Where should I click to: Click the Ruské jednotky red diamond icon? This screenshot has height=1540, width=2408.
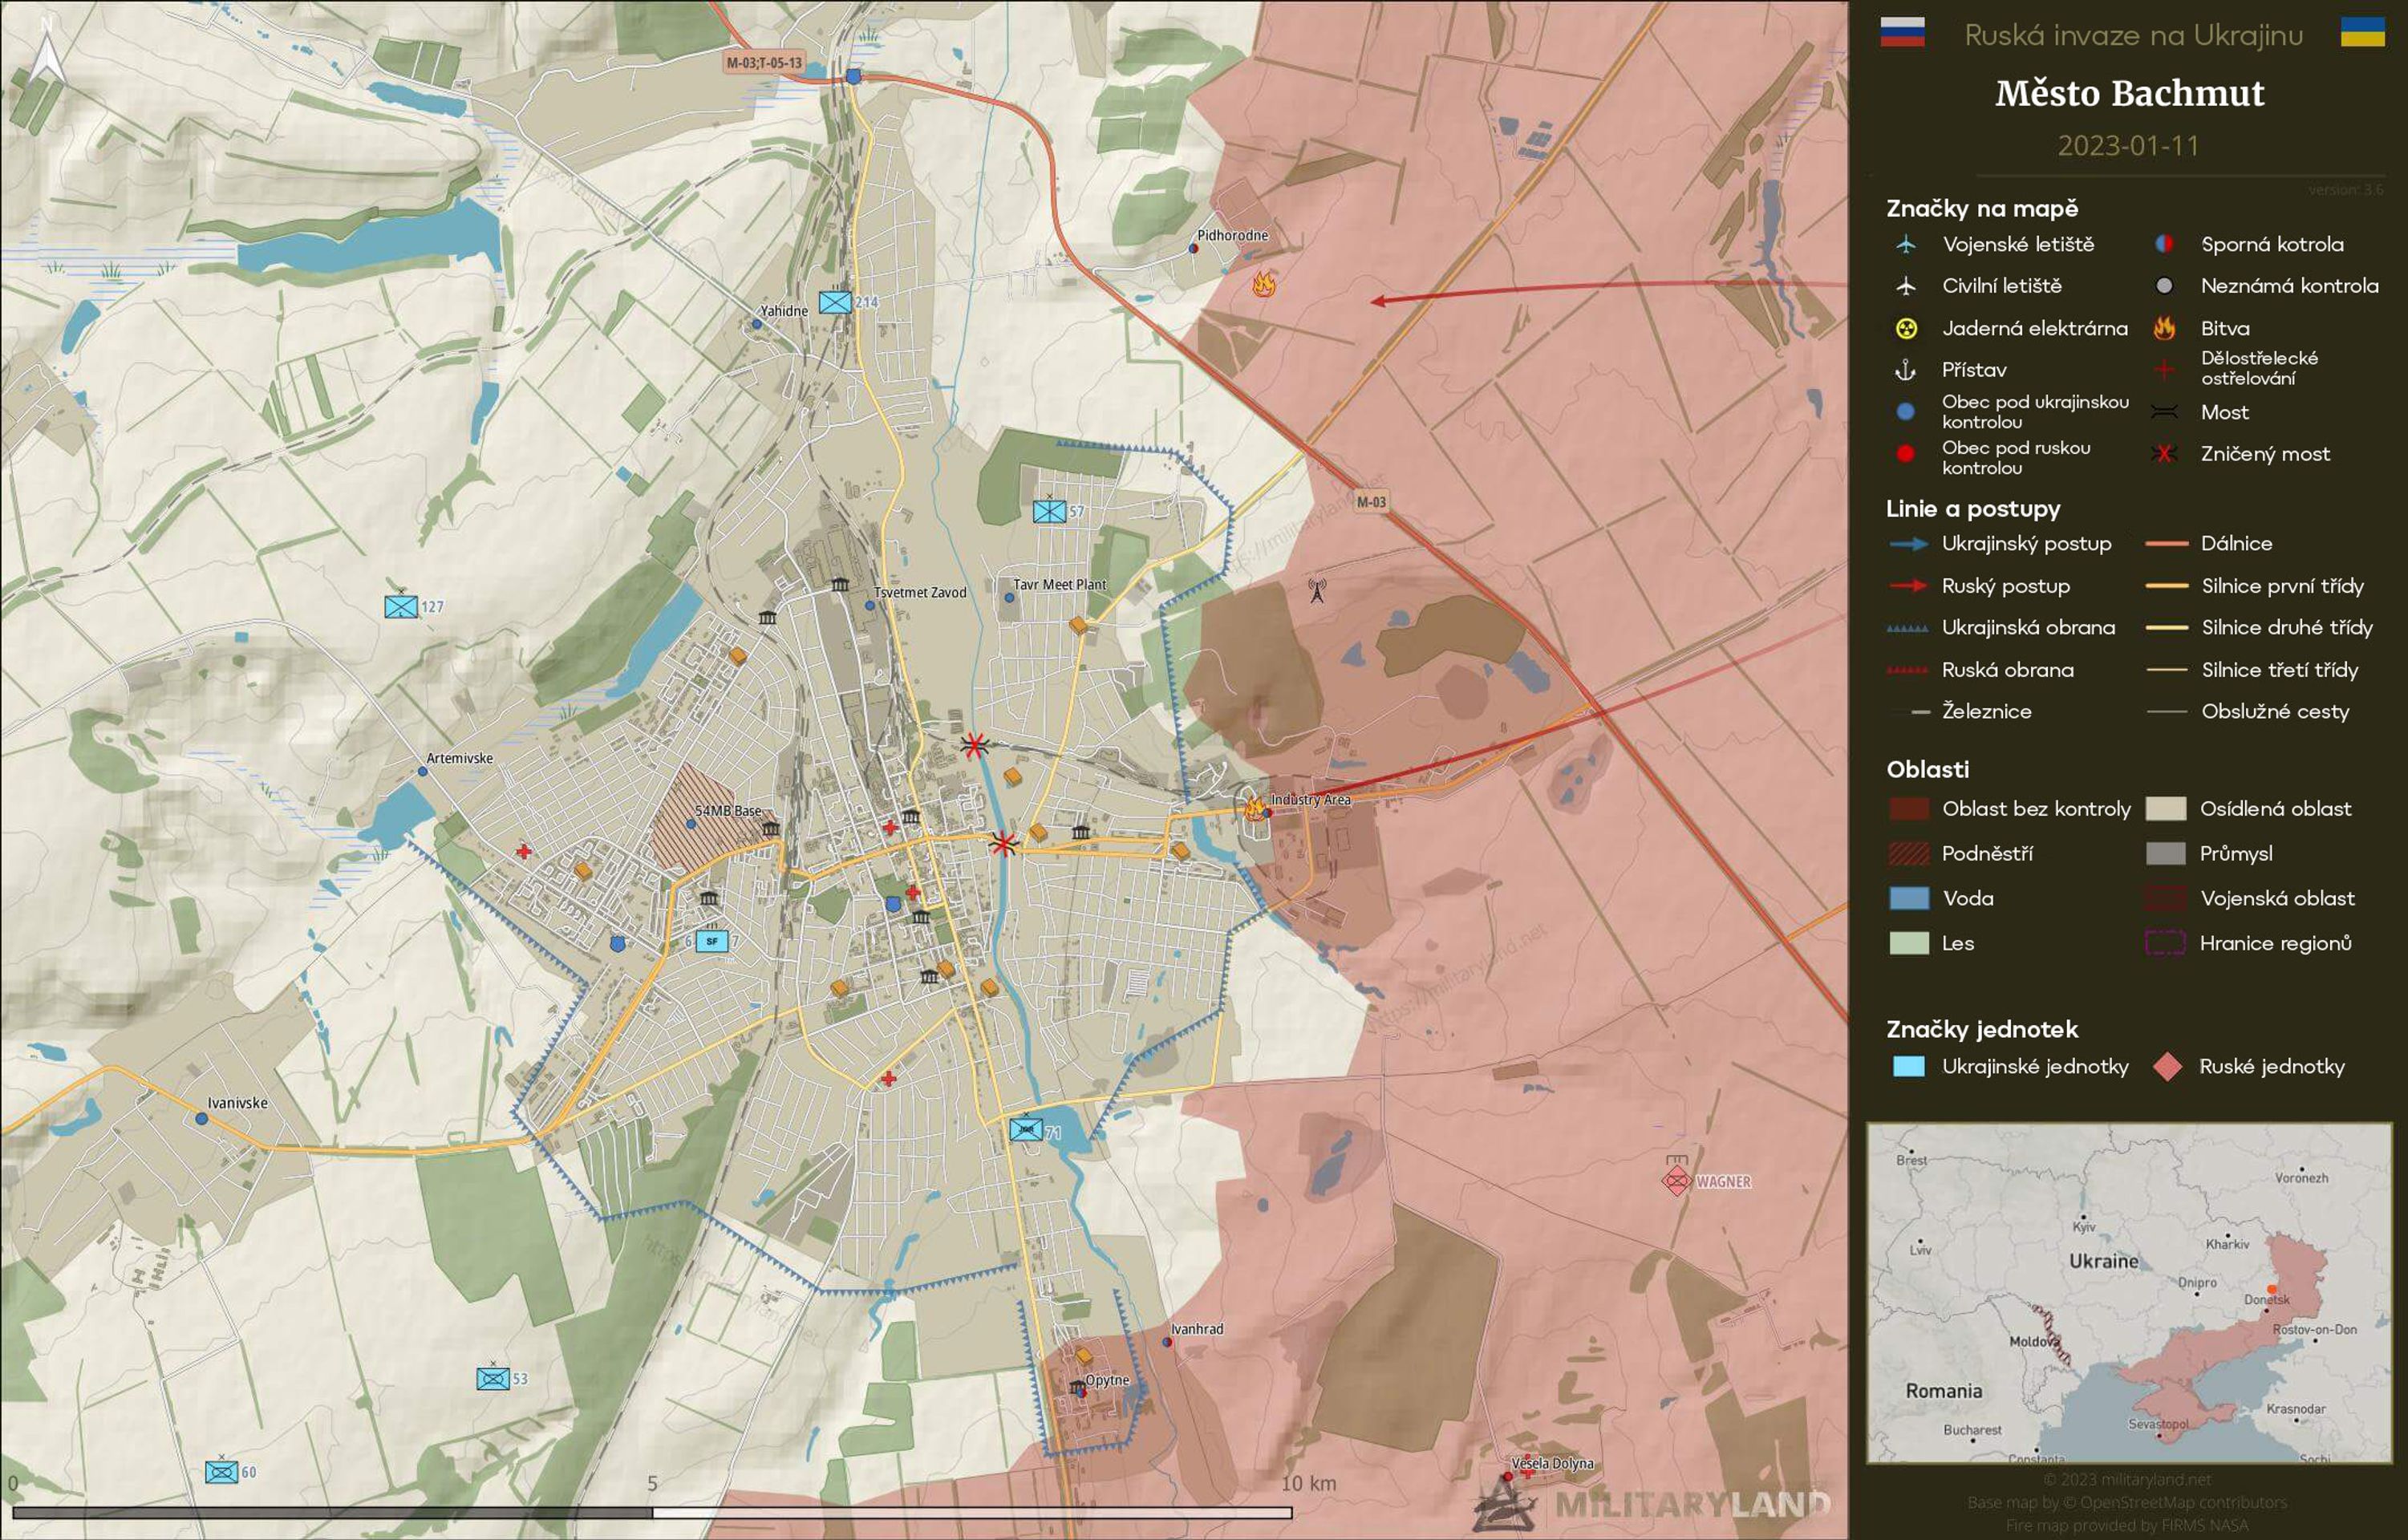2167,1066
